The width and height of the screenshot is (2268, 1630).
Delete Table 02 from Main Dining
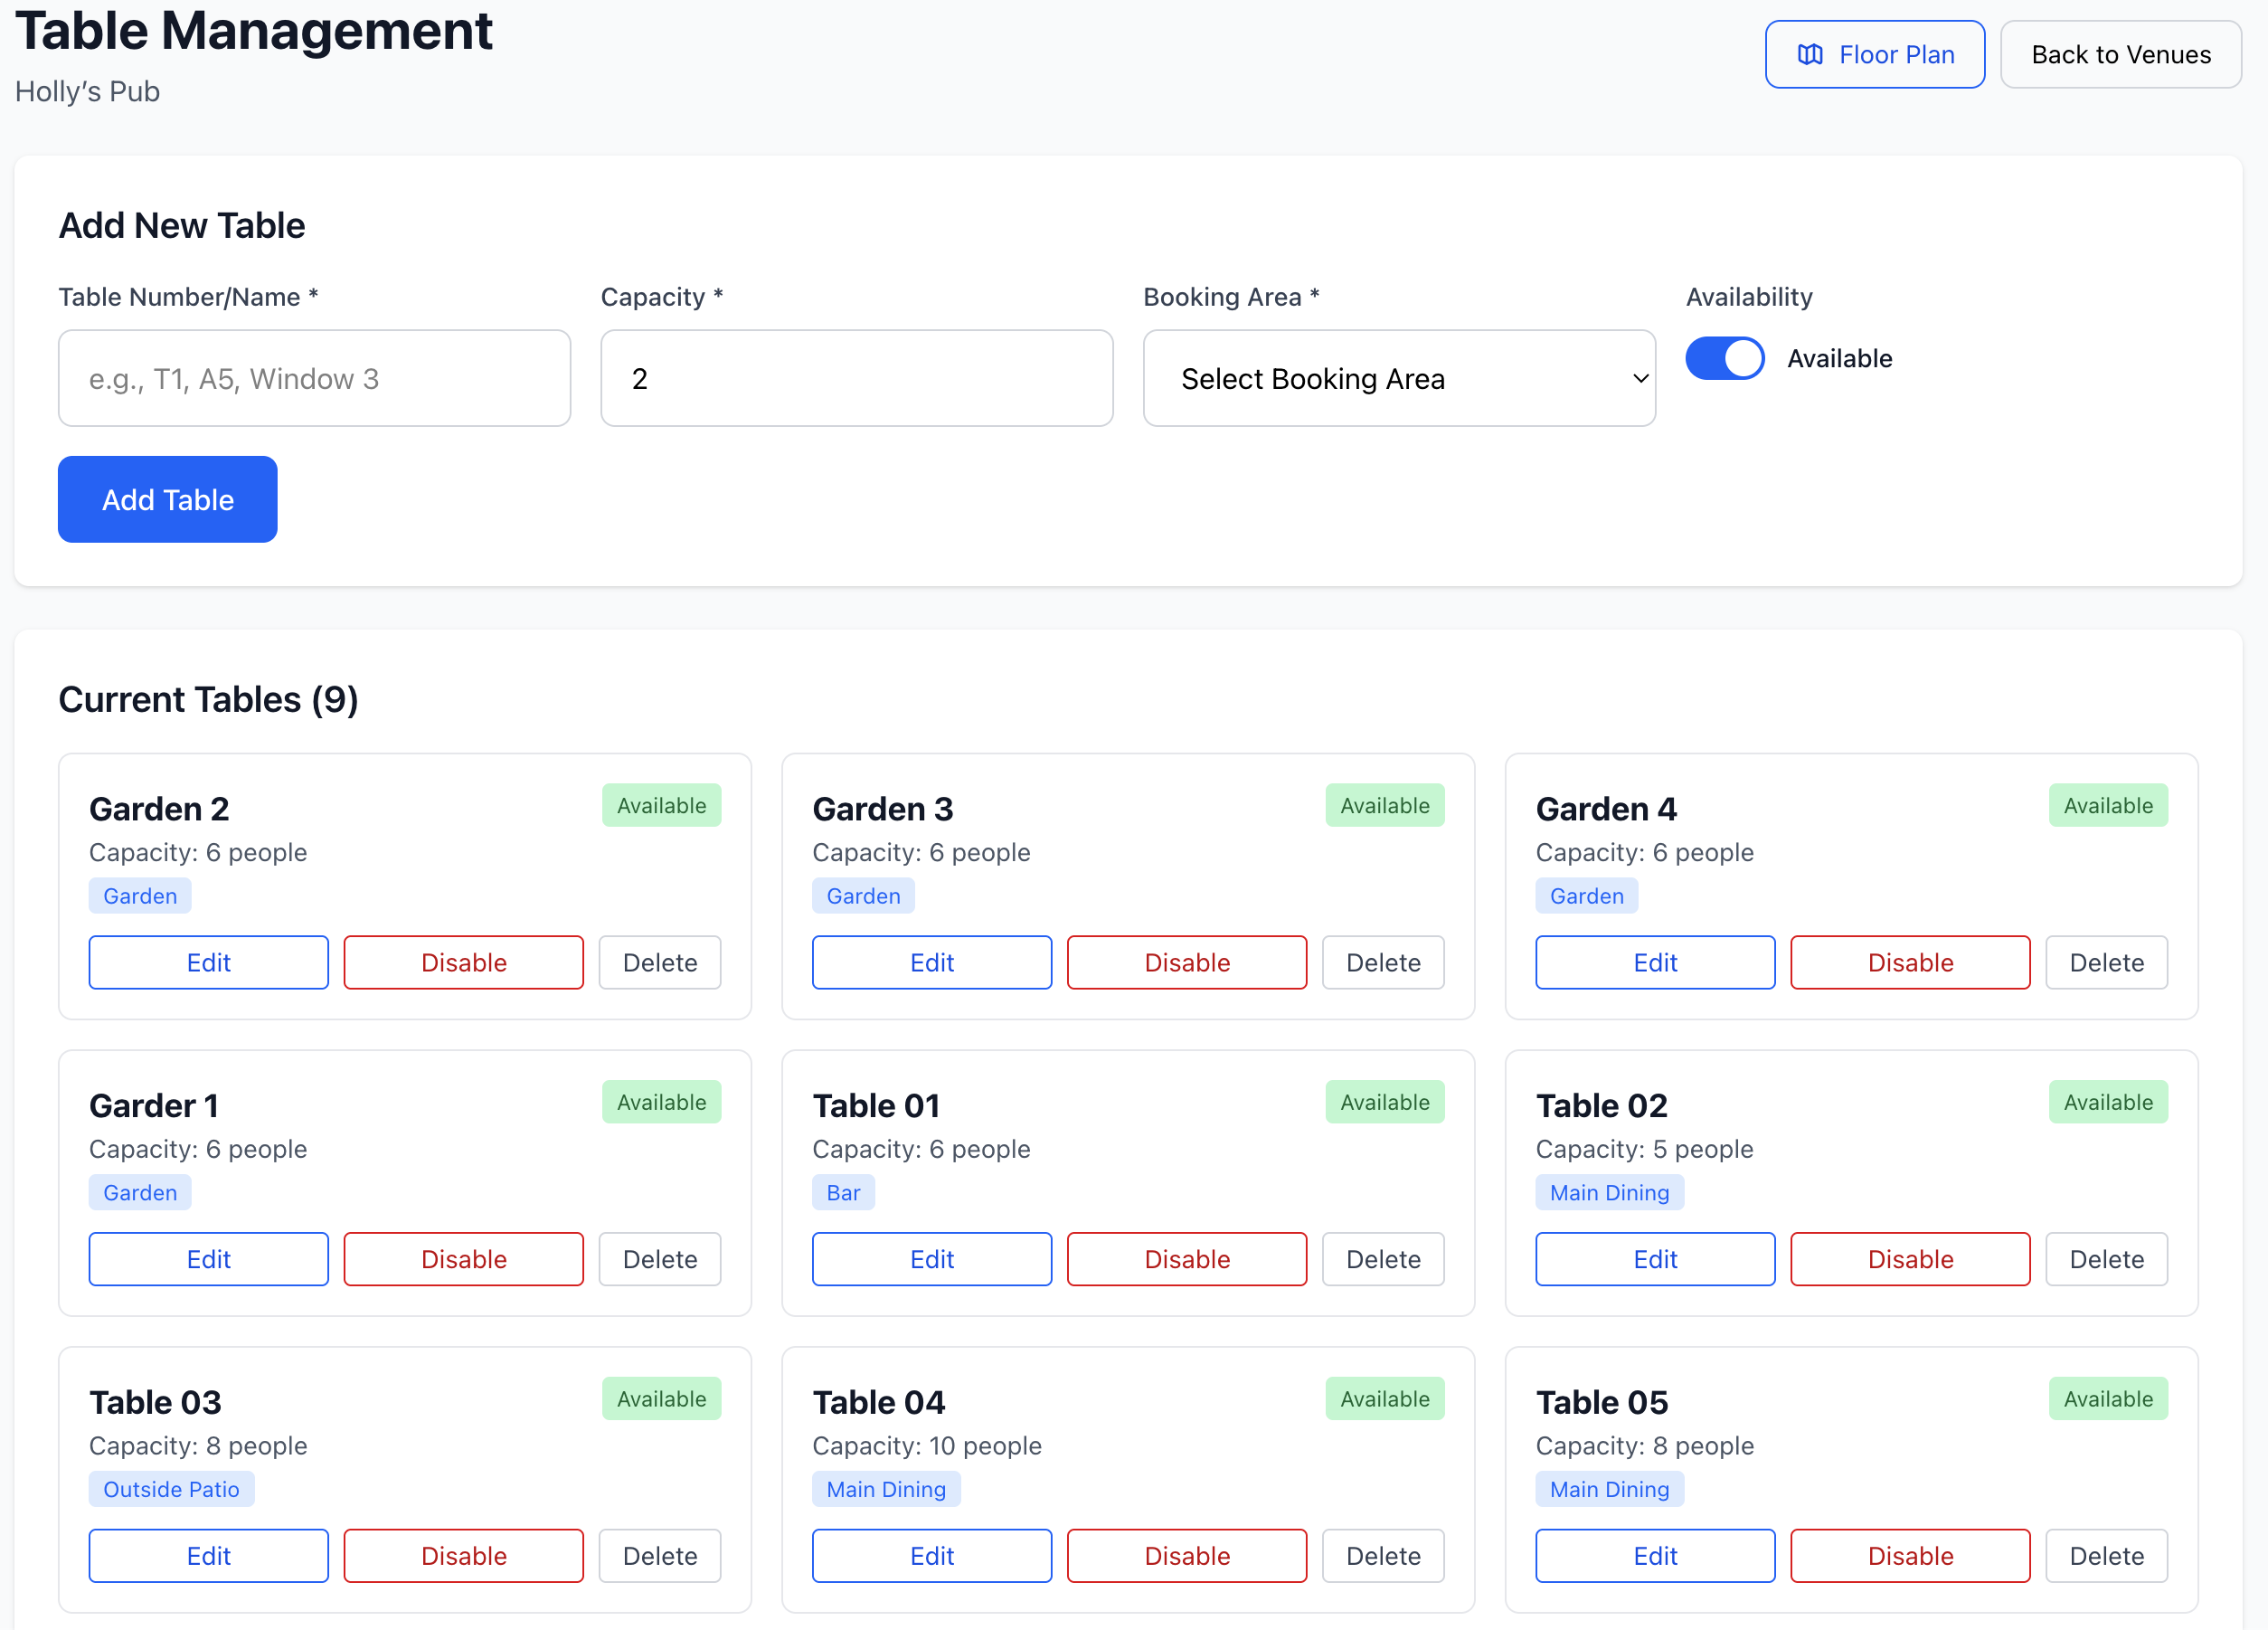click(x=2106, y=1259)
